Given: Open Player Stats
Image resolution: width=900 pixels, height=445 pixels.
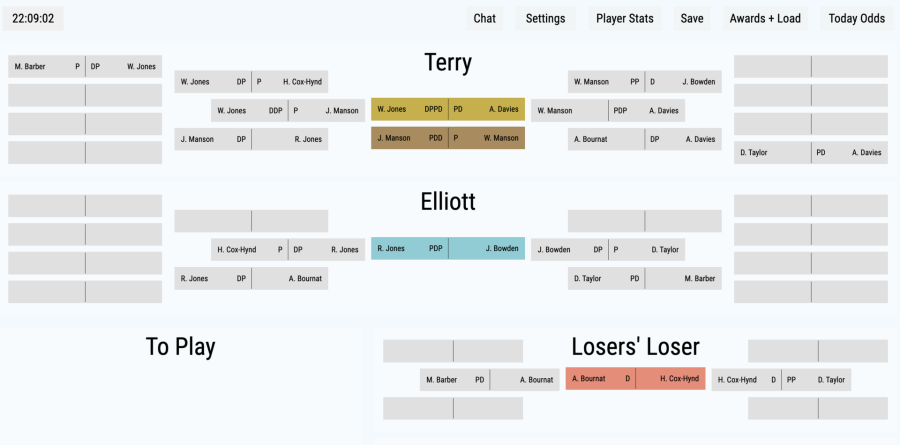Looking at the screenshot, I should 624,18.
